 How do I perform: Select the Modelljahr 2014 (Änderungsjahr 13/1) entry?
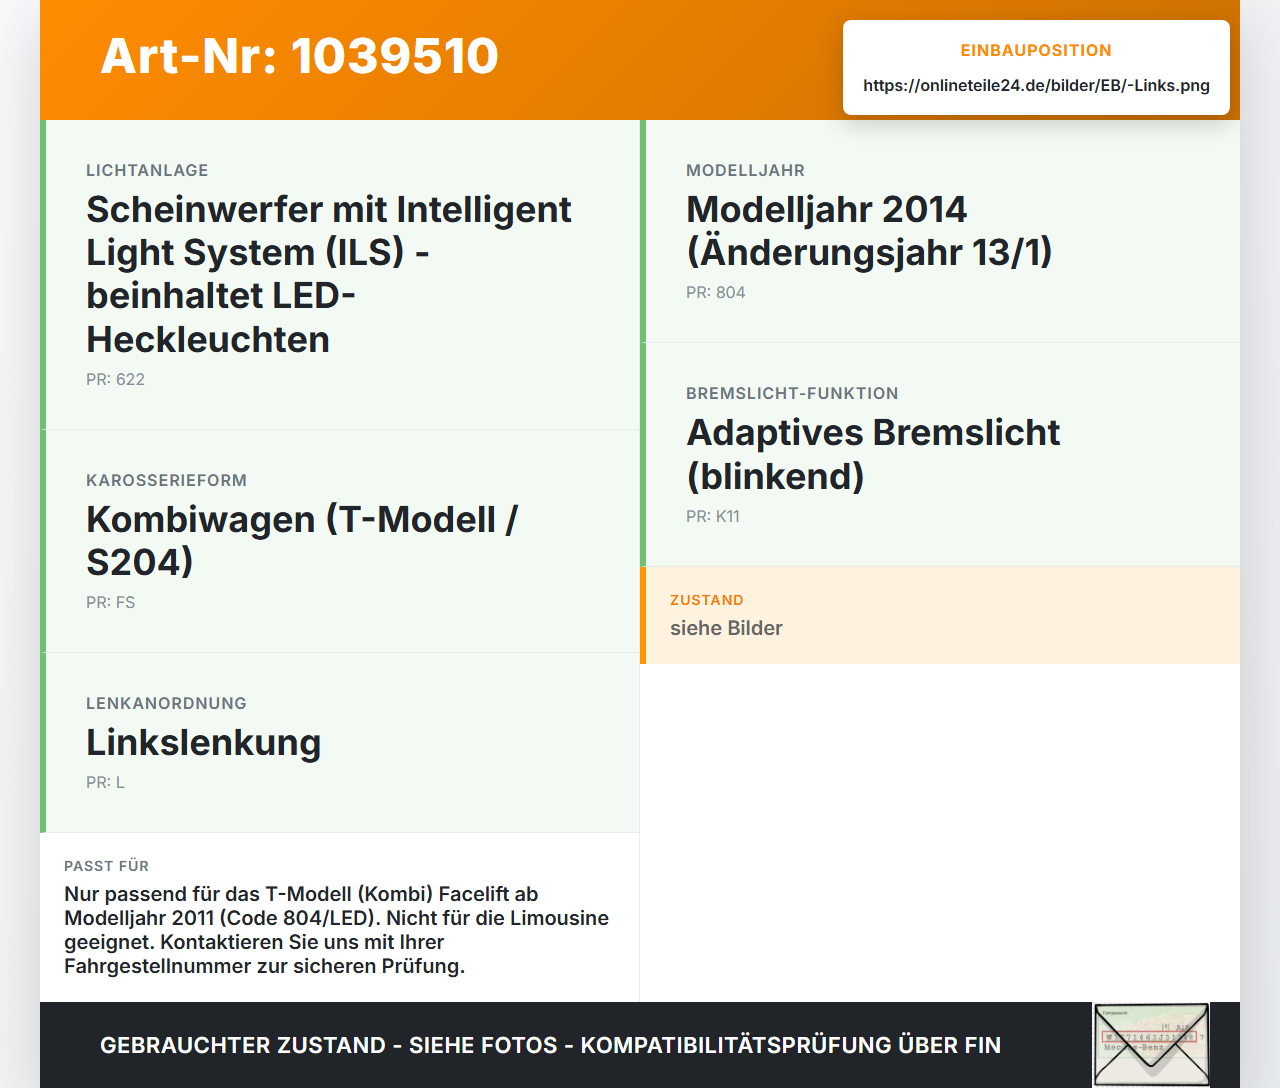(x=940, y=231)
